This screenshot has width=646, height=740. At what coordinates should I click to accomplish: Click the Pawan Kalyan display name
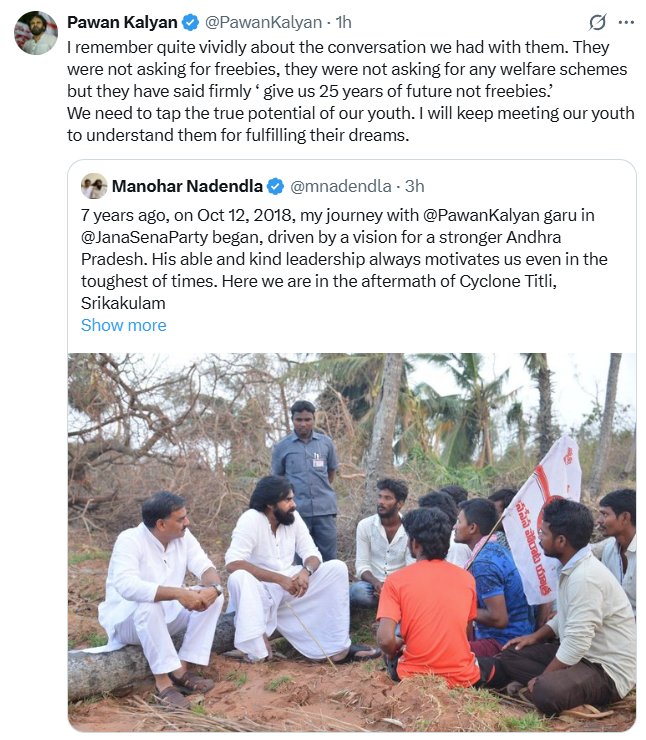tap(122, 22)
